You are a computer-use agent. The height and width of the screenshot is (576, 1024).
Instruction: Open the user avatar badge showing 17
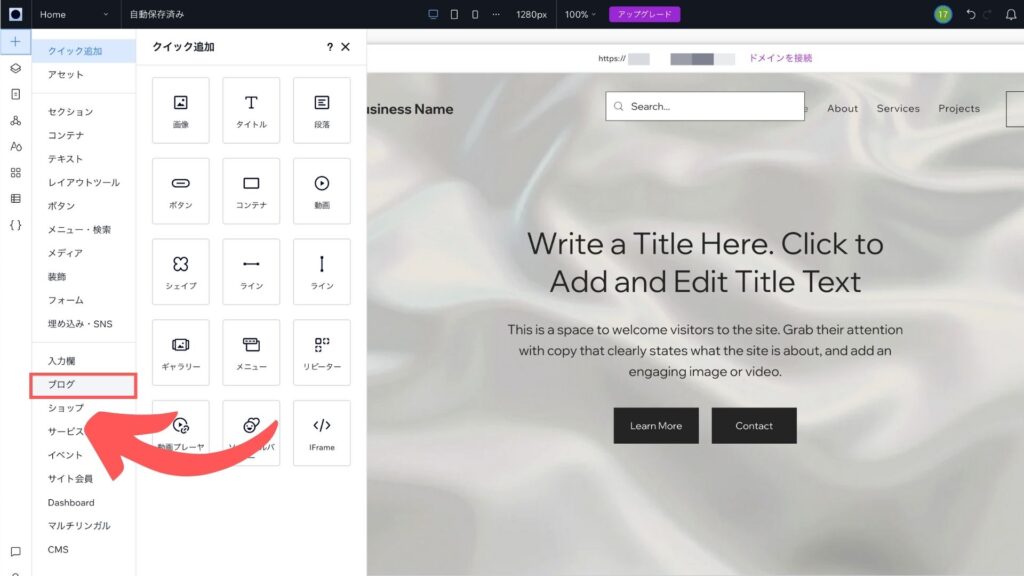(x=942, y=14)
